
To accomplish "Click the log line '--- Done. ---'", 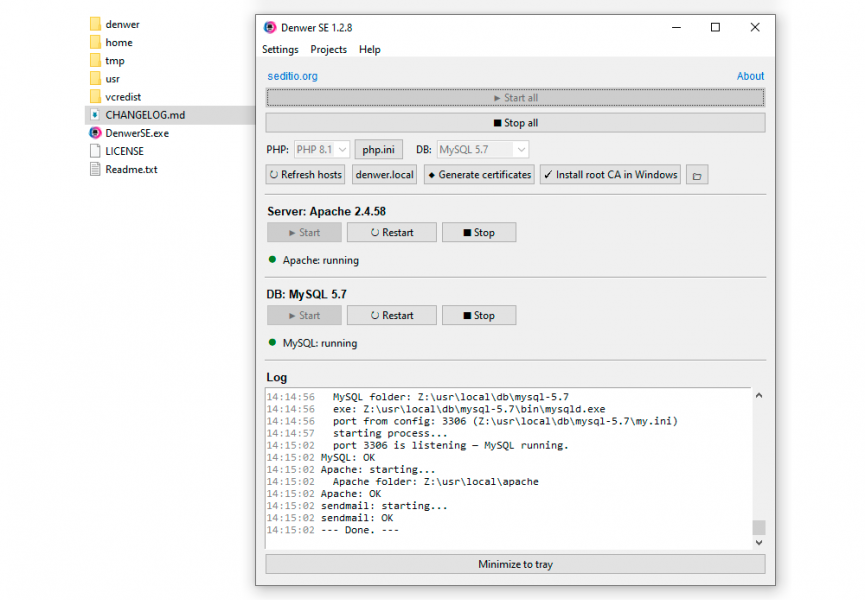I will pyautogui.click(x=360, y=530).
